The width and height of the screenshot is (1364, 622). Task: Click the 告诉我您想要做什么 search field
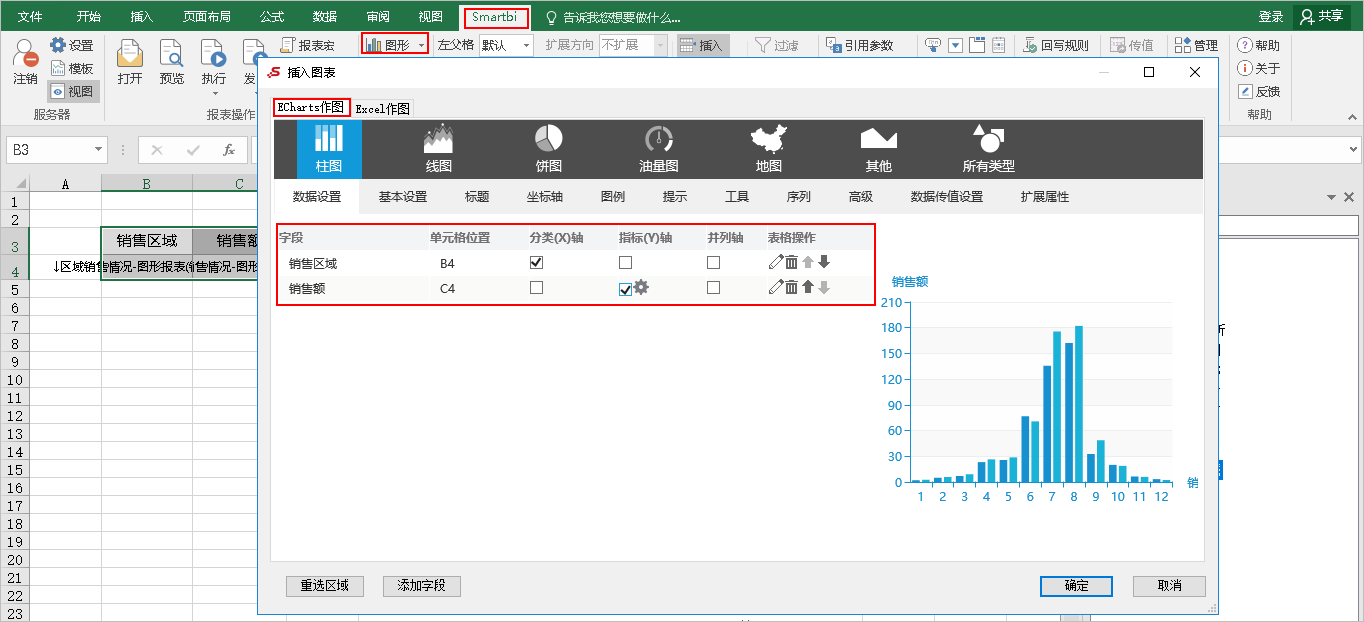coord(621,17)
